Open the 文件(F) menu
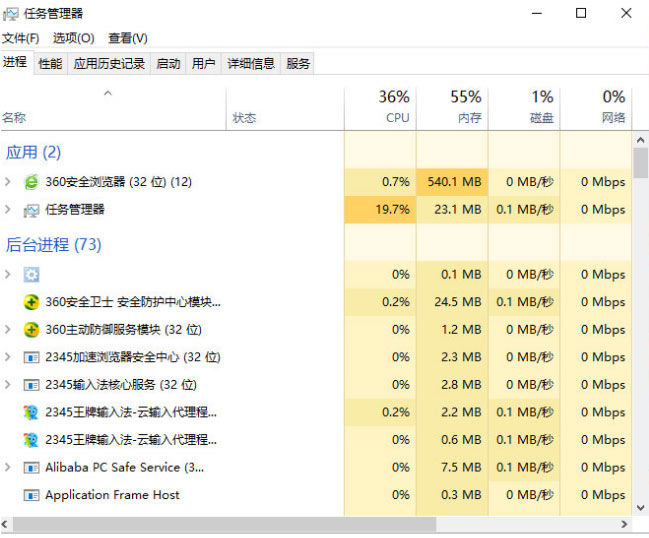This screenshot has height=538, width=649. coord(21,38)
